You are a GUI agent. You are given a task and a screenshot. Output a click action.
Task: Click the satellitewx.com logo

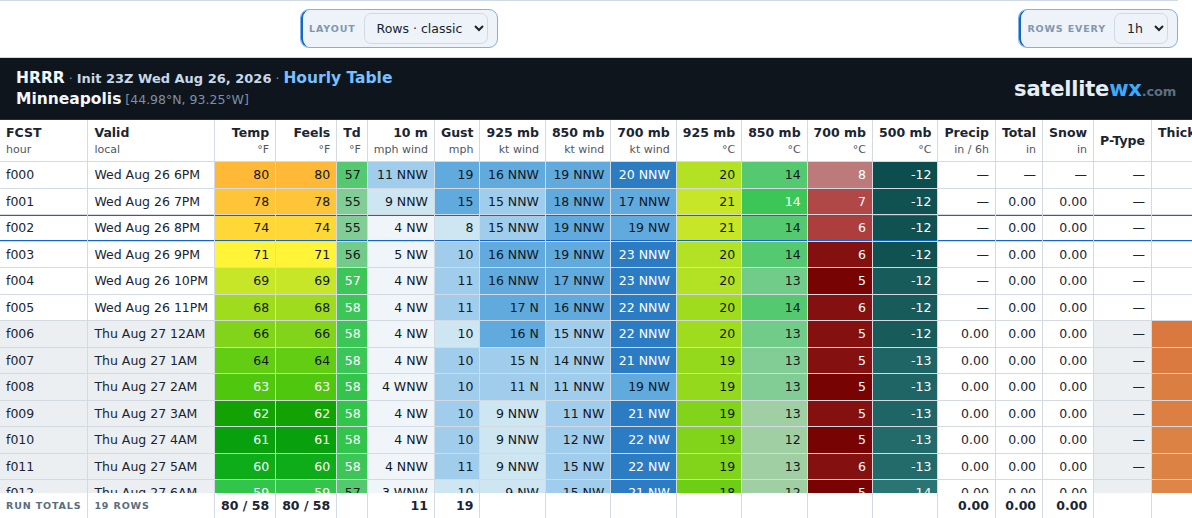tap(1094, 89)
